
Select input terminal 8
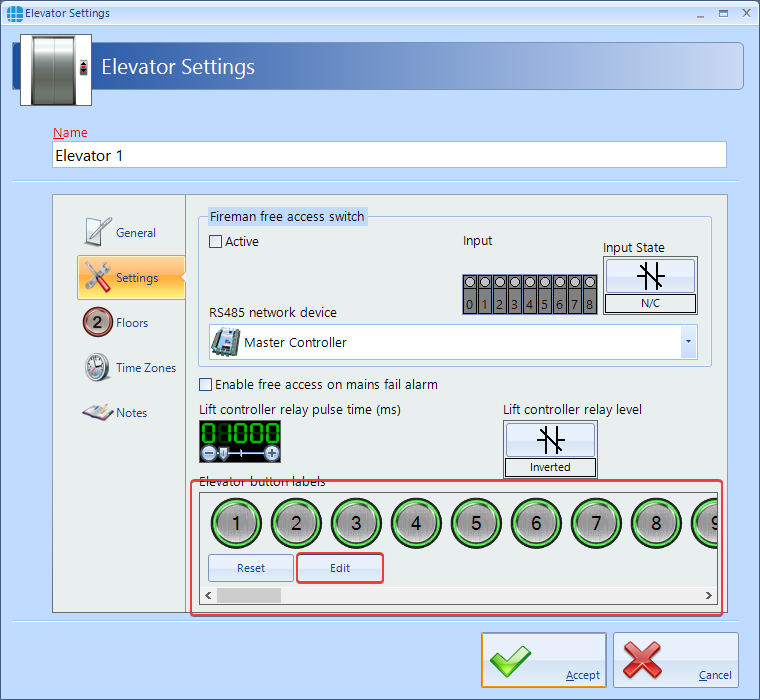590,294
